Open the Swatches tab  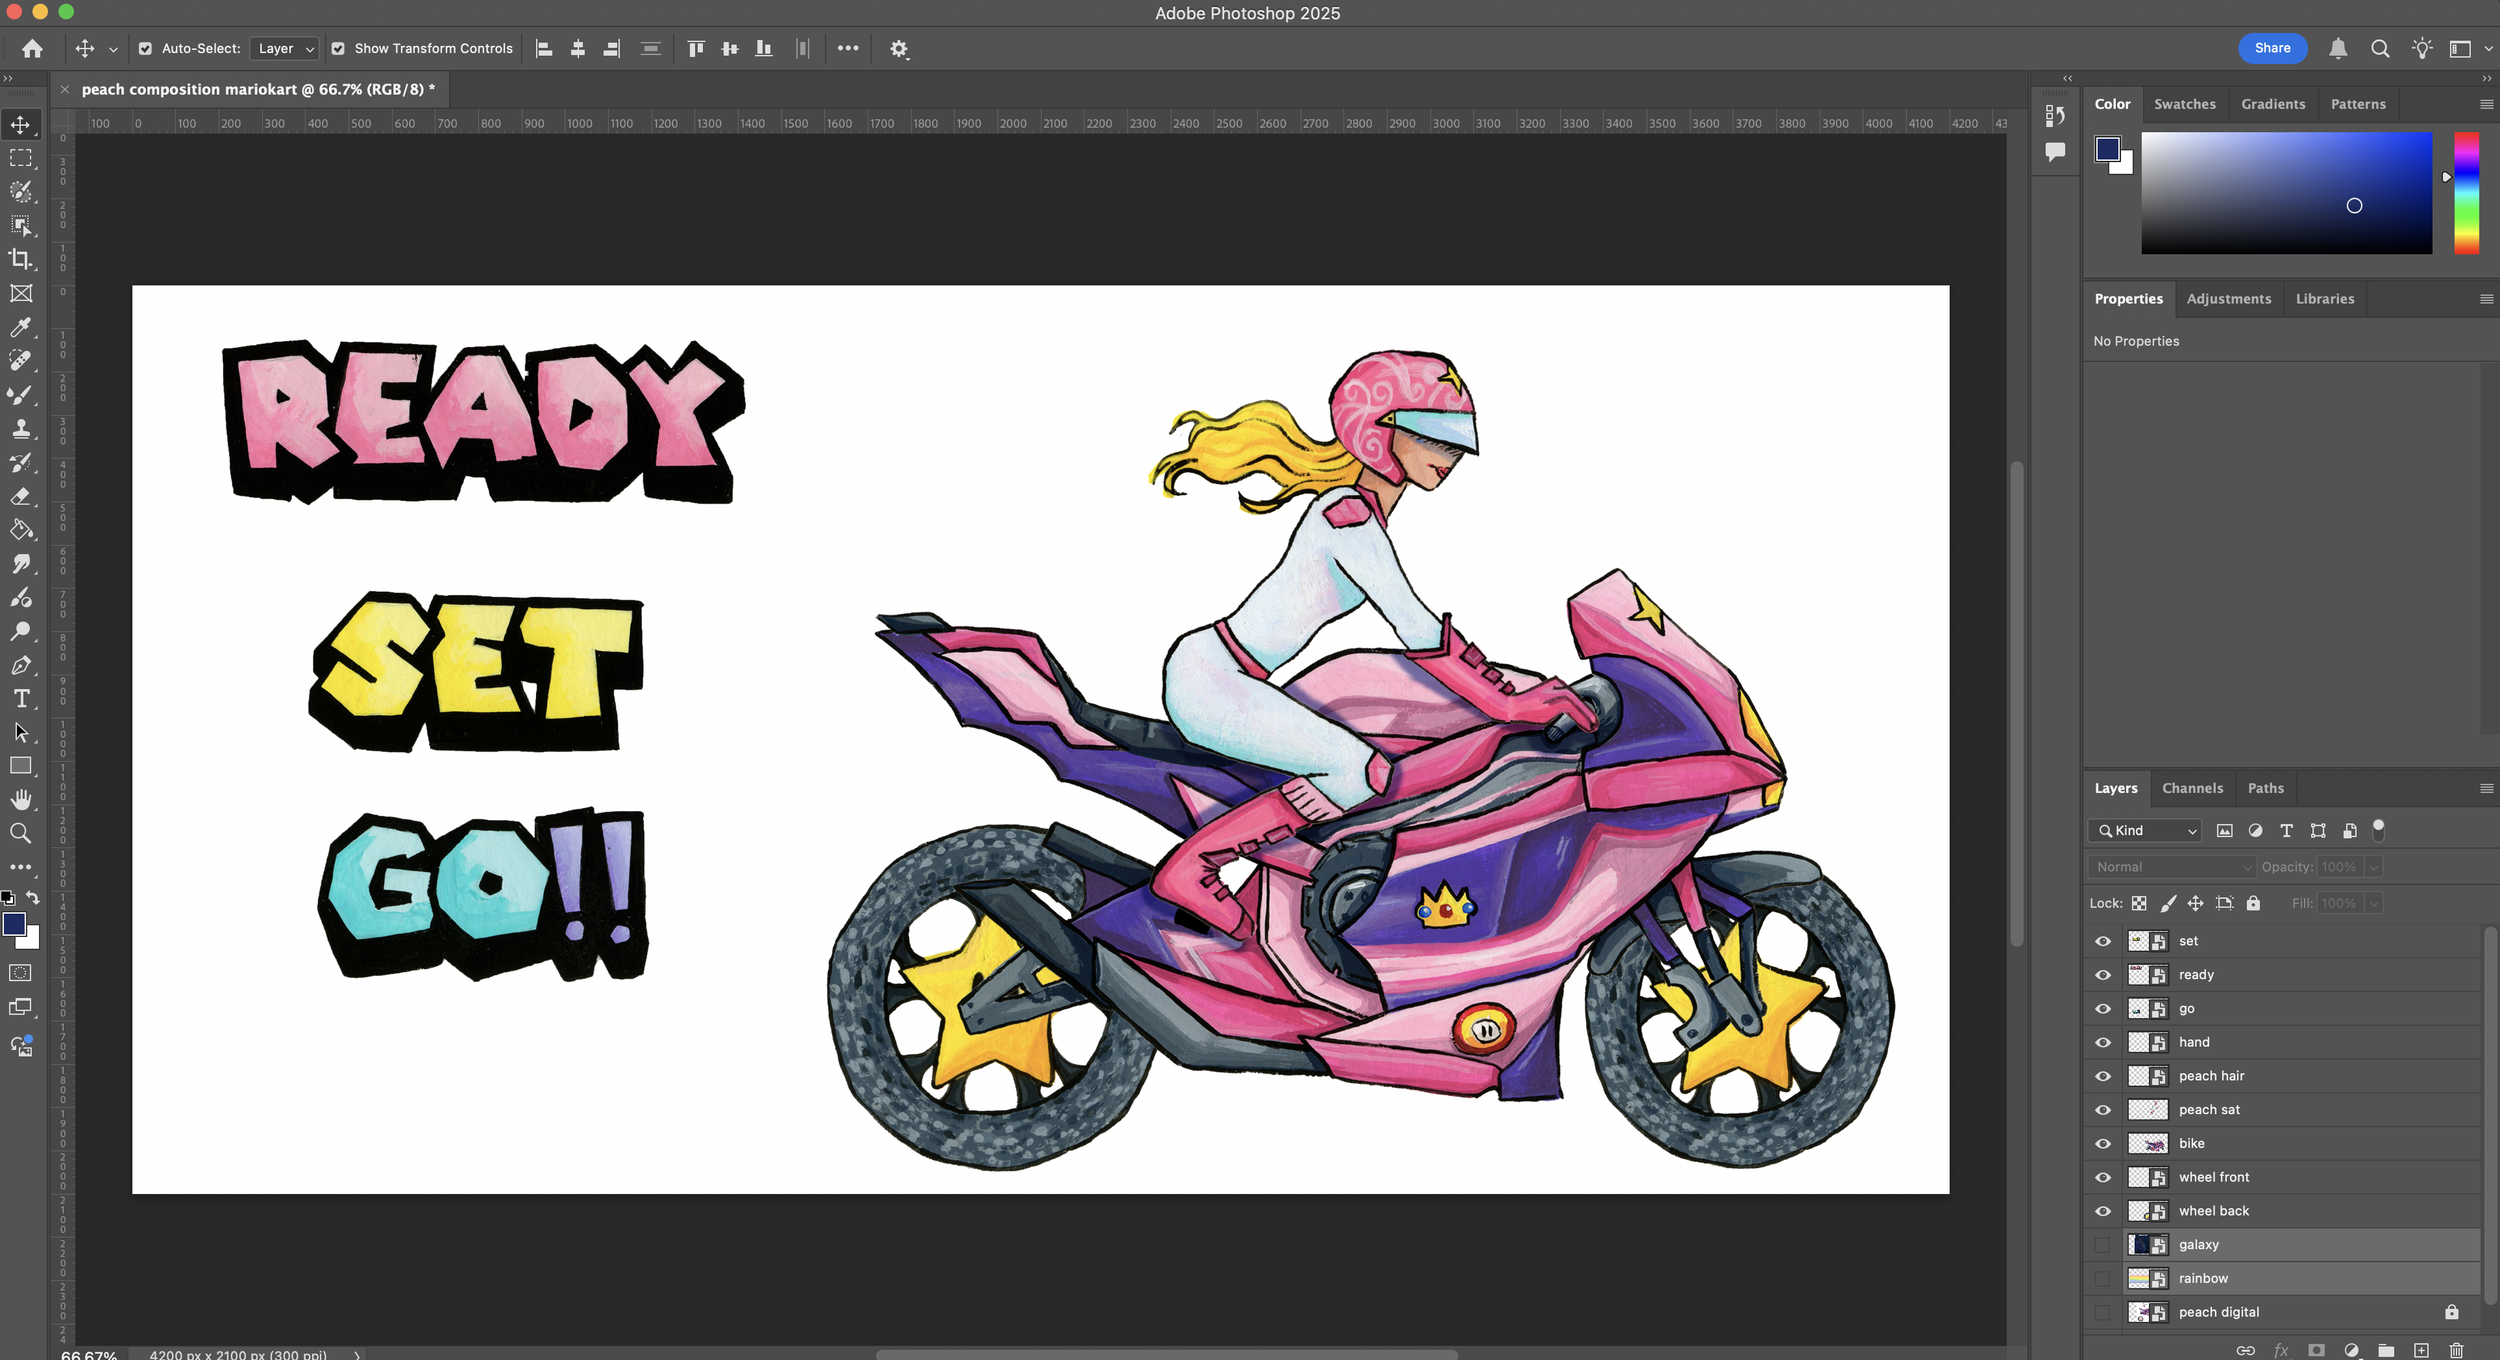point(2184,104)
